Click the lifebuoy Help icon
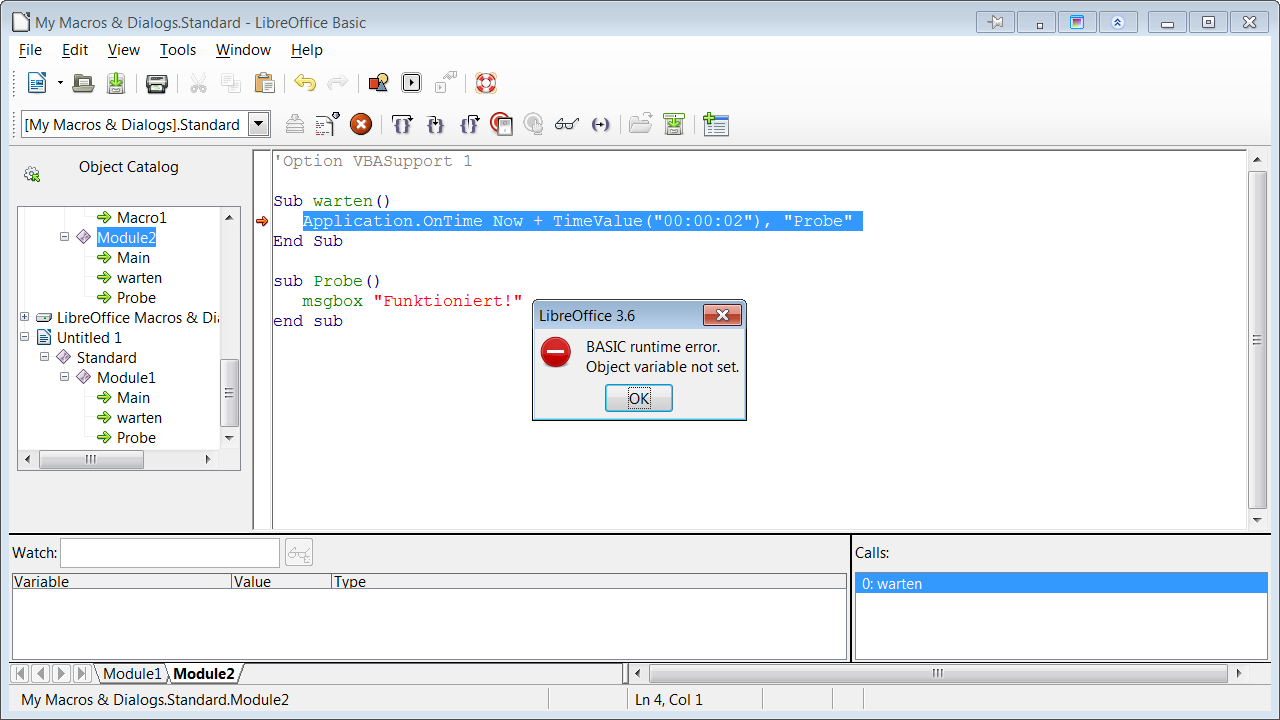Screen dimensions: 1280x720 [486, 83]
